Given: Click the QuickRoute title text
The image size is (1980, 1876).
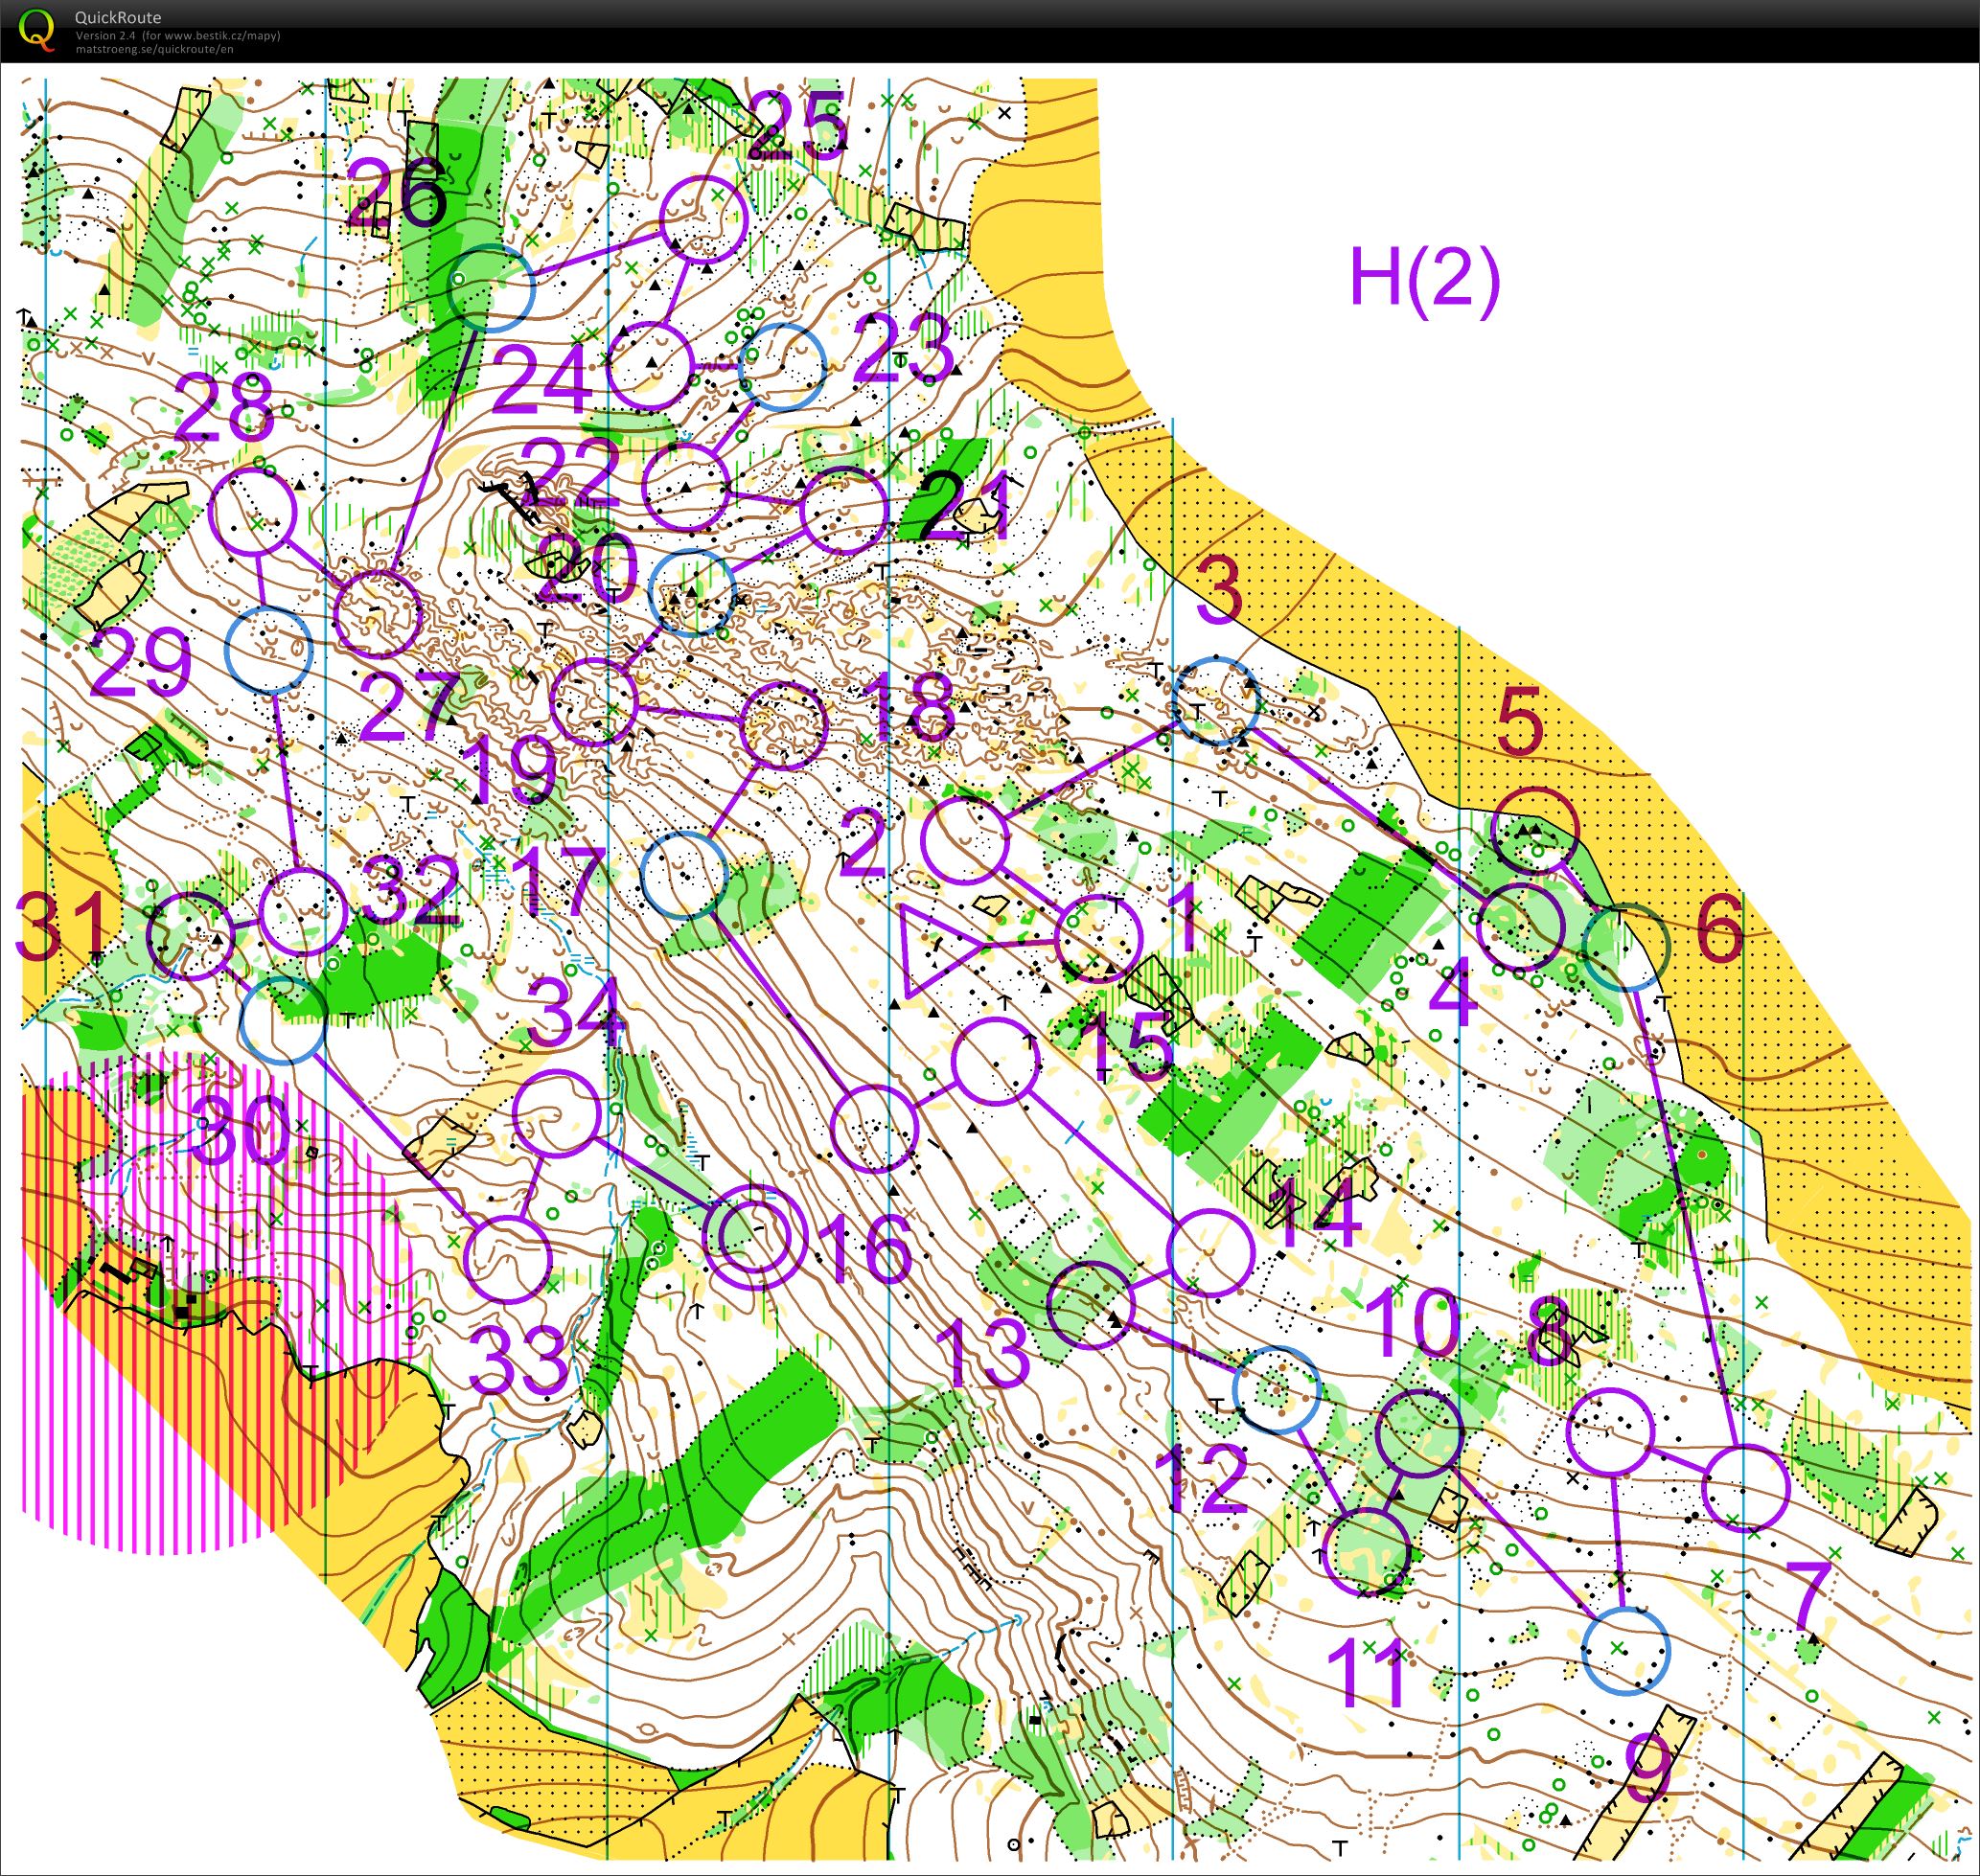Looking at the screenshot, I should coord(117,17).
